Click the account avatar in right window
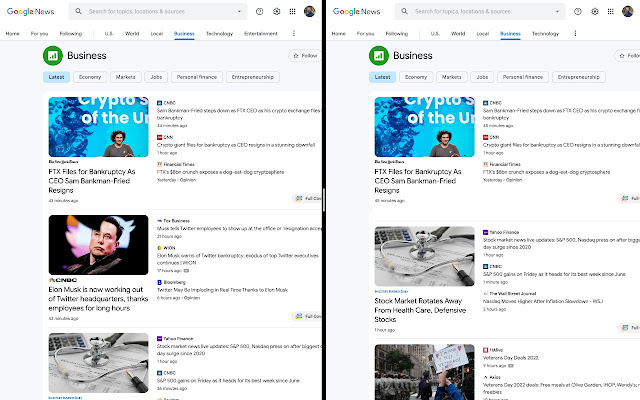This screenshot has width=640, height=400. coord(627,11)
